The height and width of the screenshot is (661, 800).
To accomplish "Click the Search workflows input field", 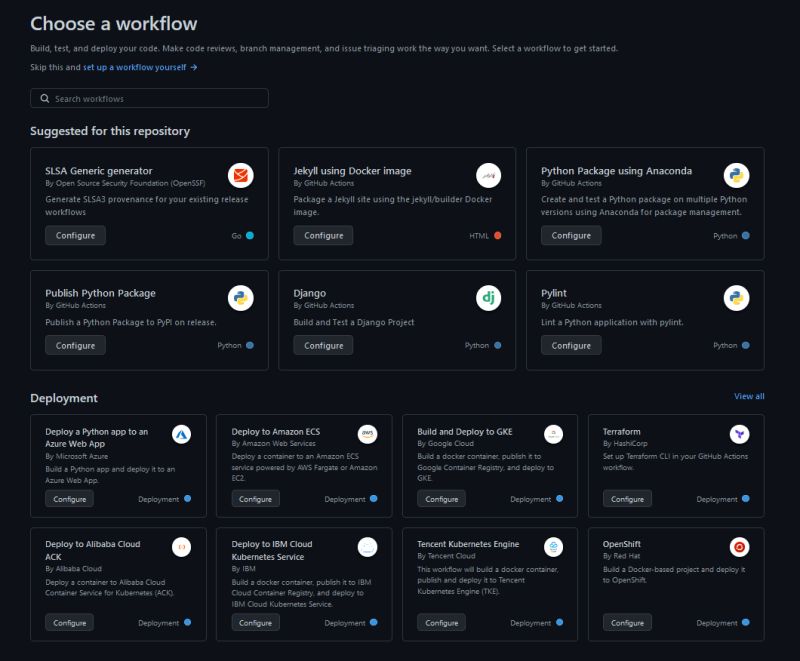I will click(x=150, y=97).
